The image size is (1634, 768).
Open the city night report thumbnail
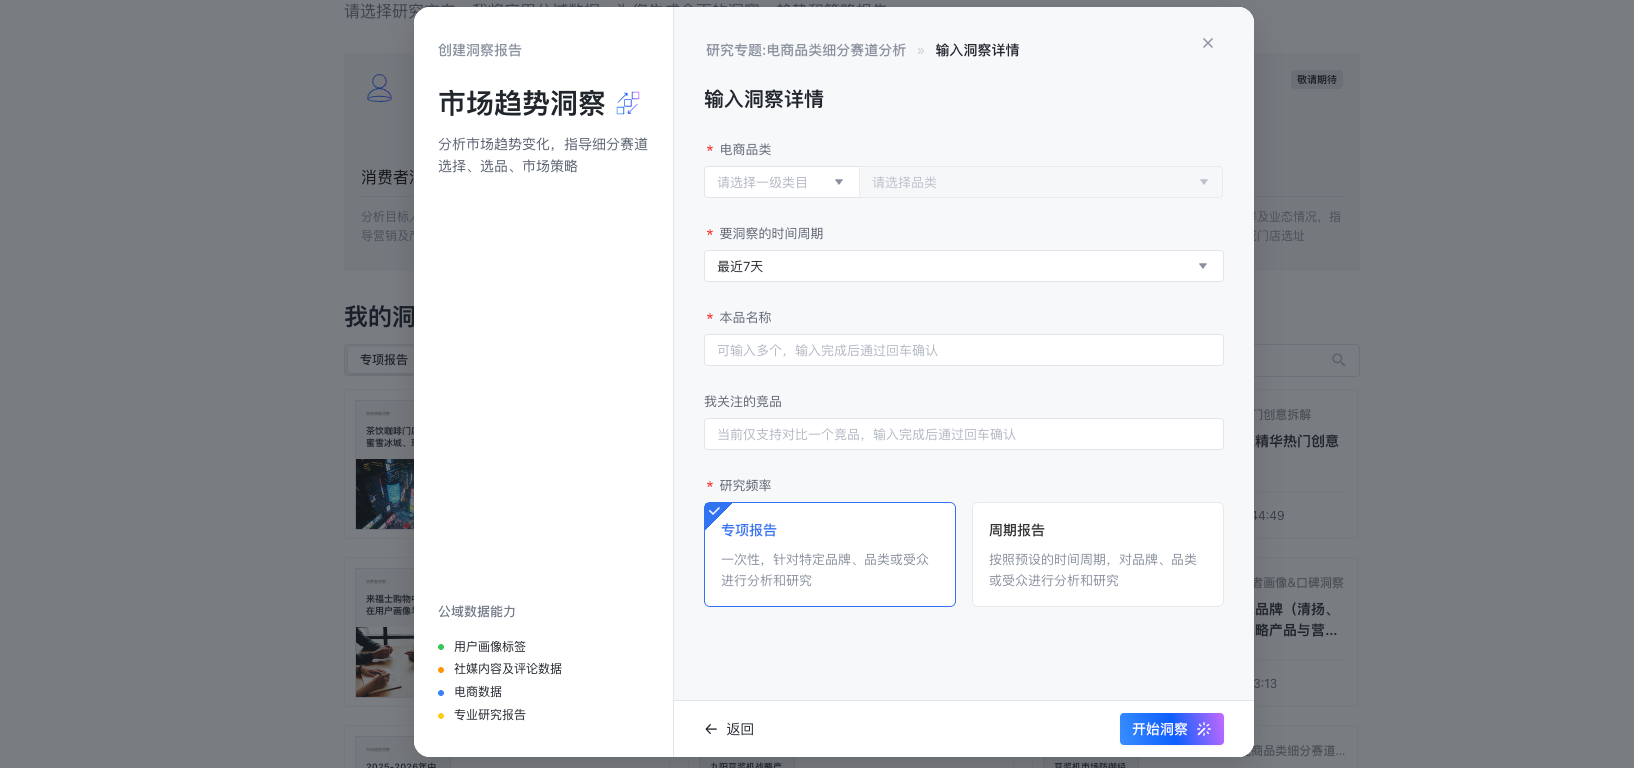pyautogui.click(x=385, y=494)
